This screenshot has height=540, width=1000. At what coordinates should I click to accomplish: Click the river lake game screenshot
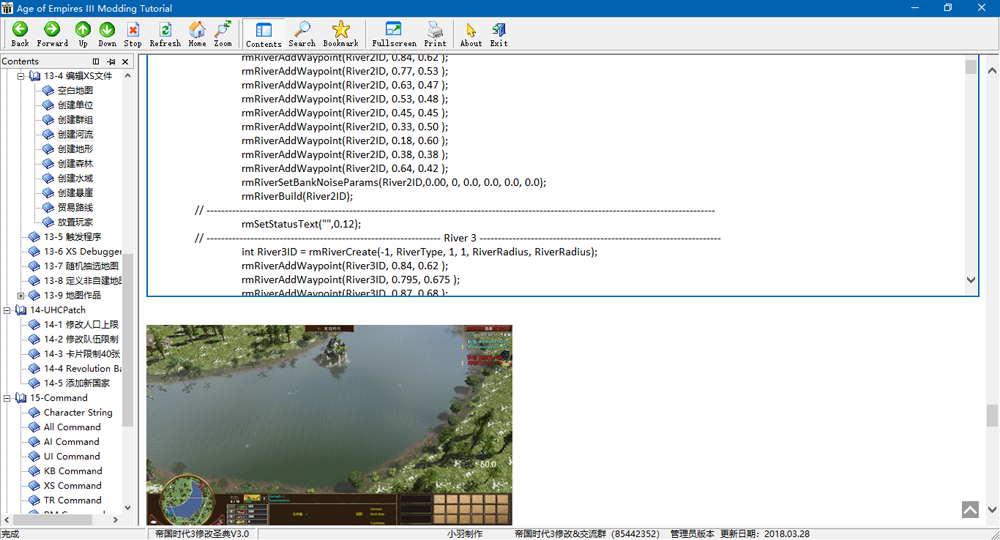pyautogui.click(x=329, y=425)
